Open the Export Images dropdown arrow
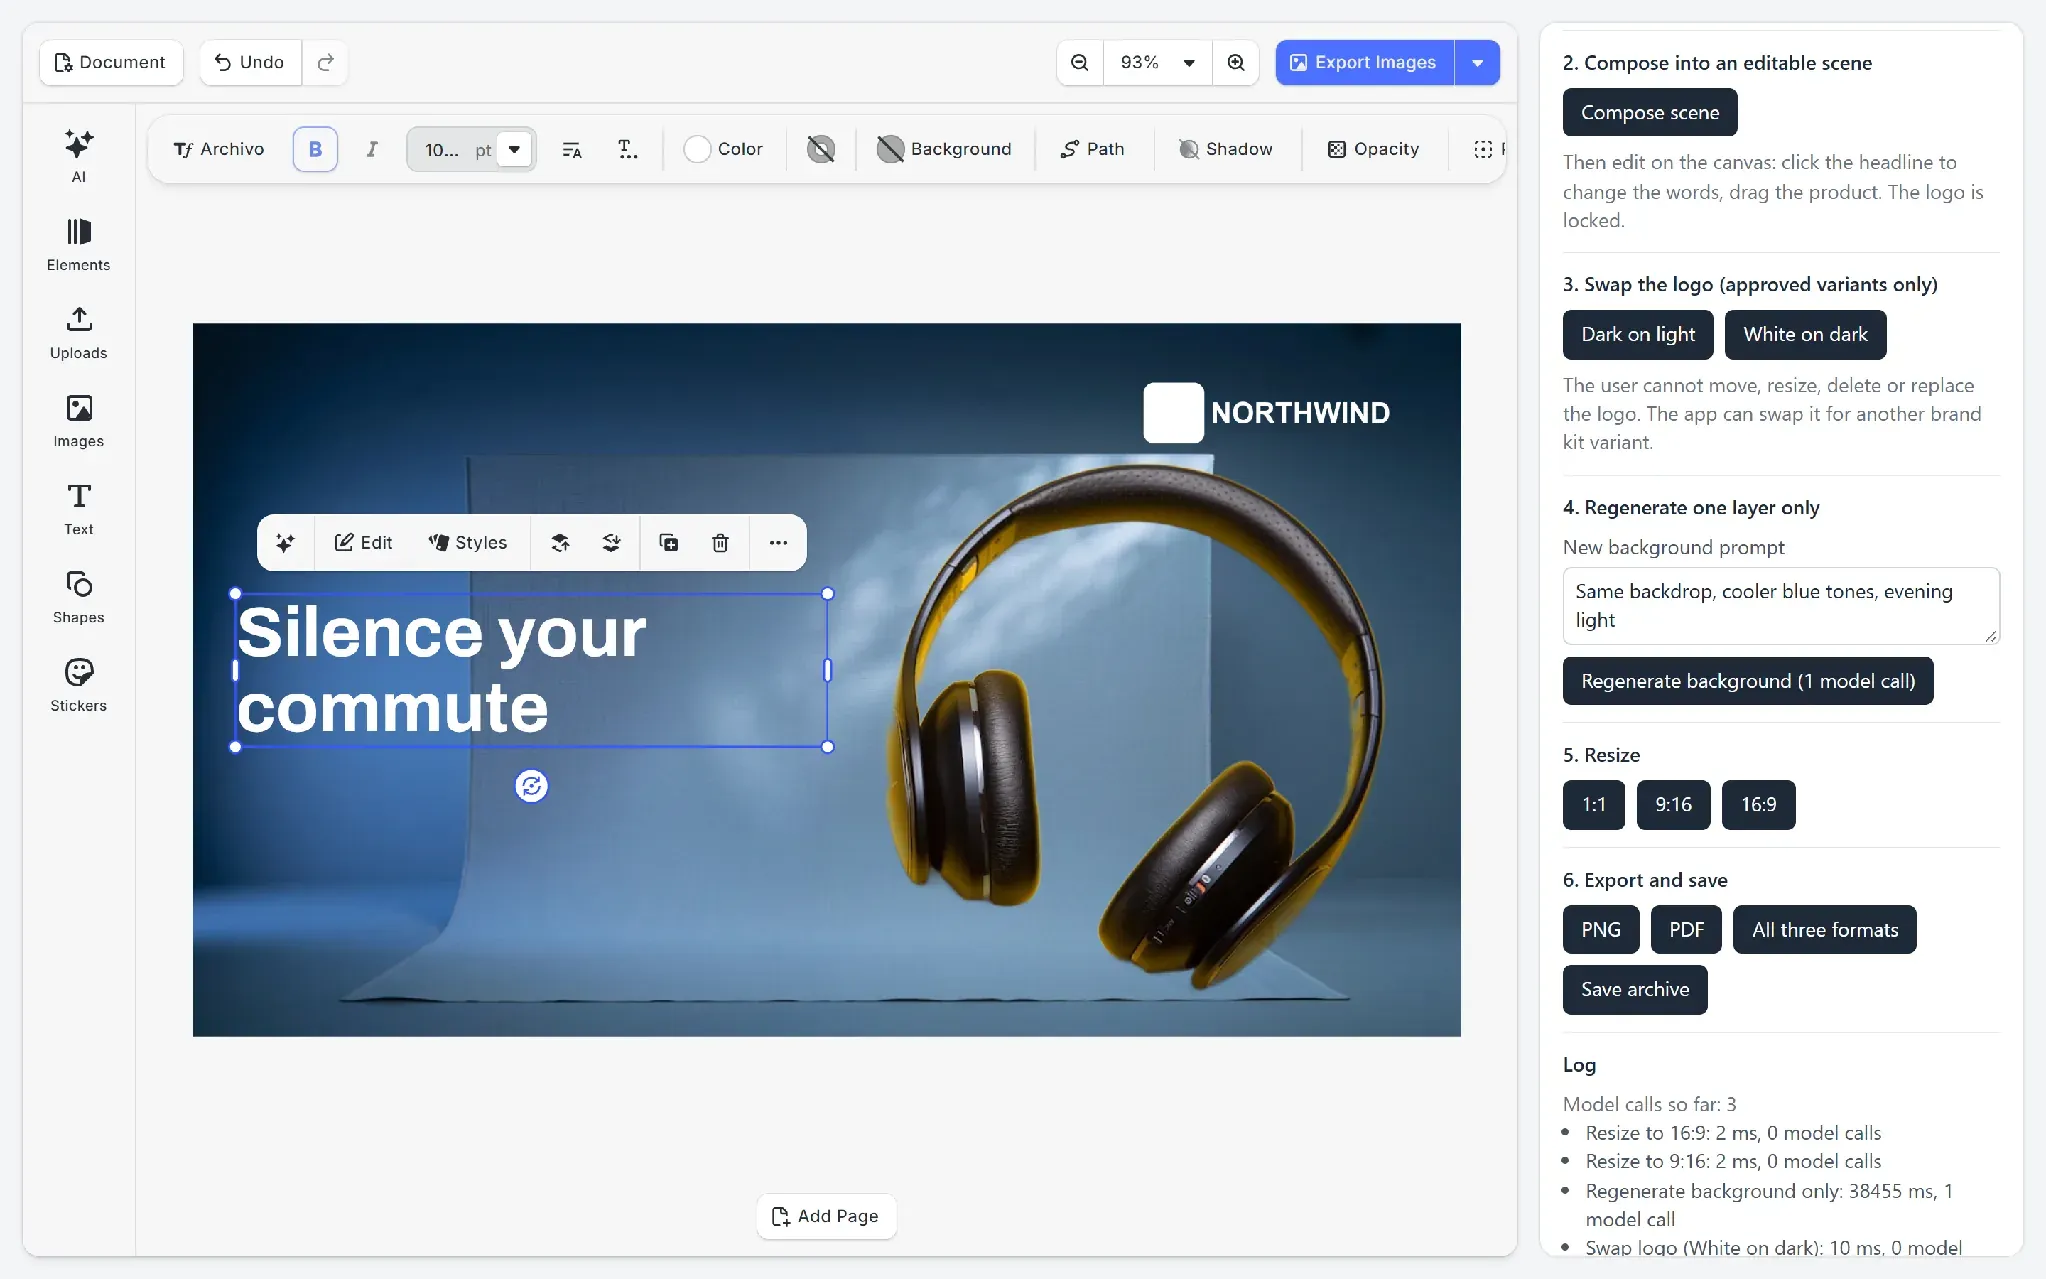Screen dimensions: 2046x1279 1477,62
